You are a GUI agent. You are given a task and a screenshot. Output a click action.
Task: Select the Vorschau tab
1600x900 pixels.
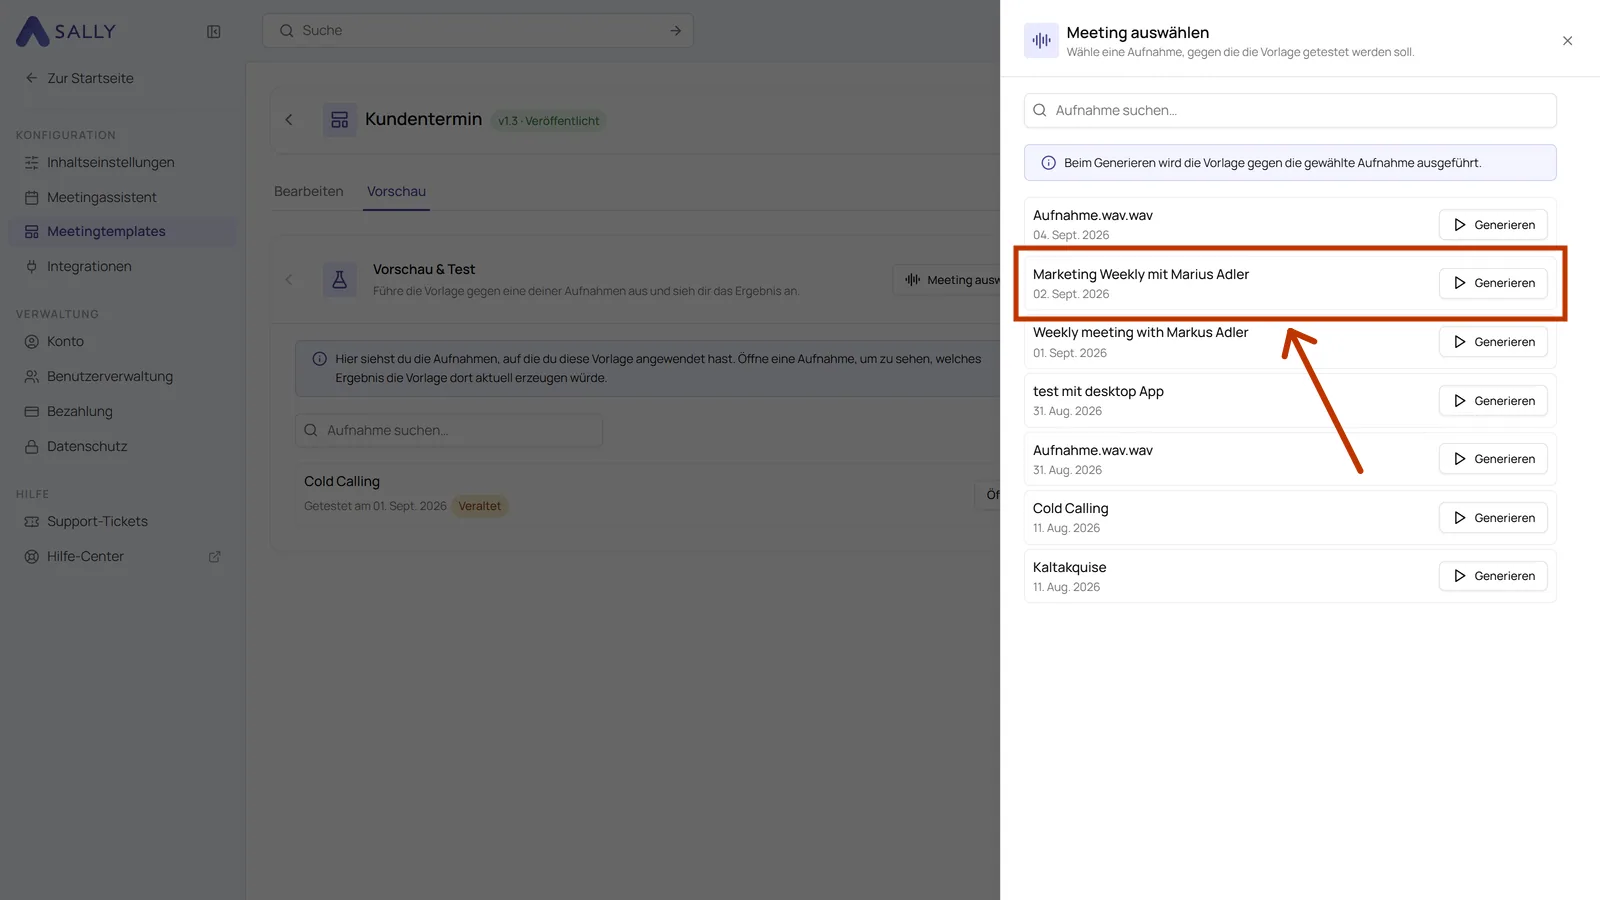(x=396, y=191)
